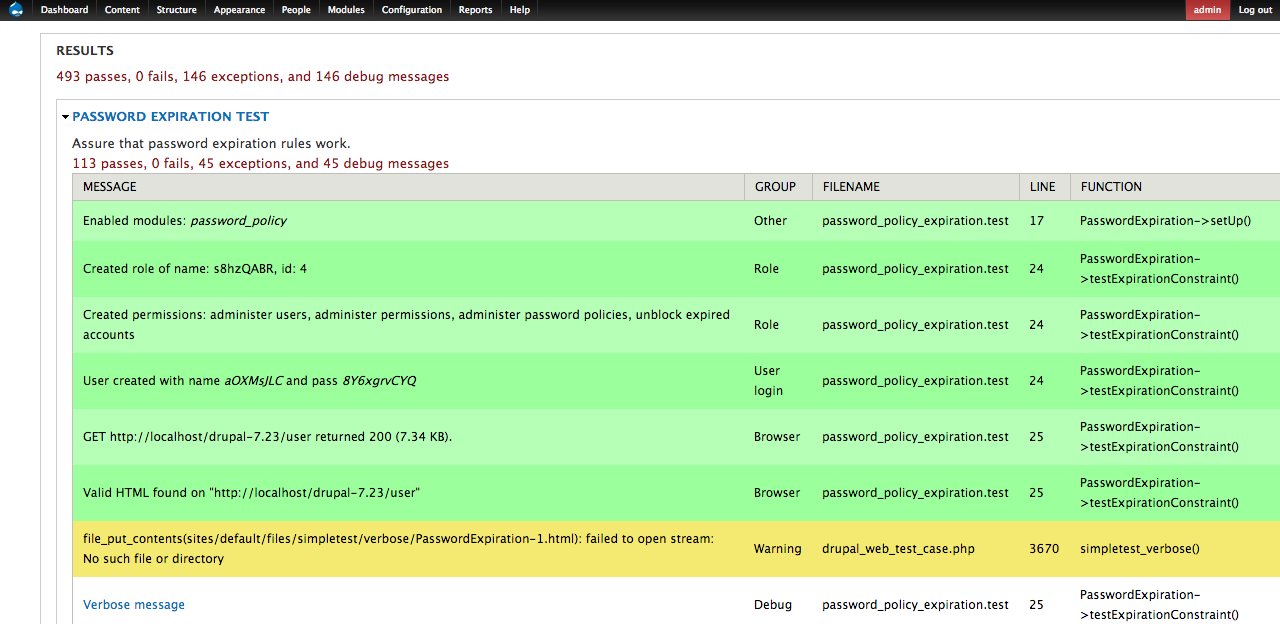
Task: Open the Verbose message link
Action: (134, 605)
